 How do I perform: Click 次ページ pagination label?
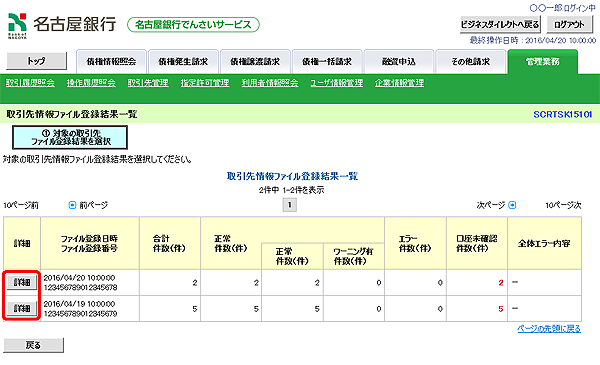tap(491, 205)
